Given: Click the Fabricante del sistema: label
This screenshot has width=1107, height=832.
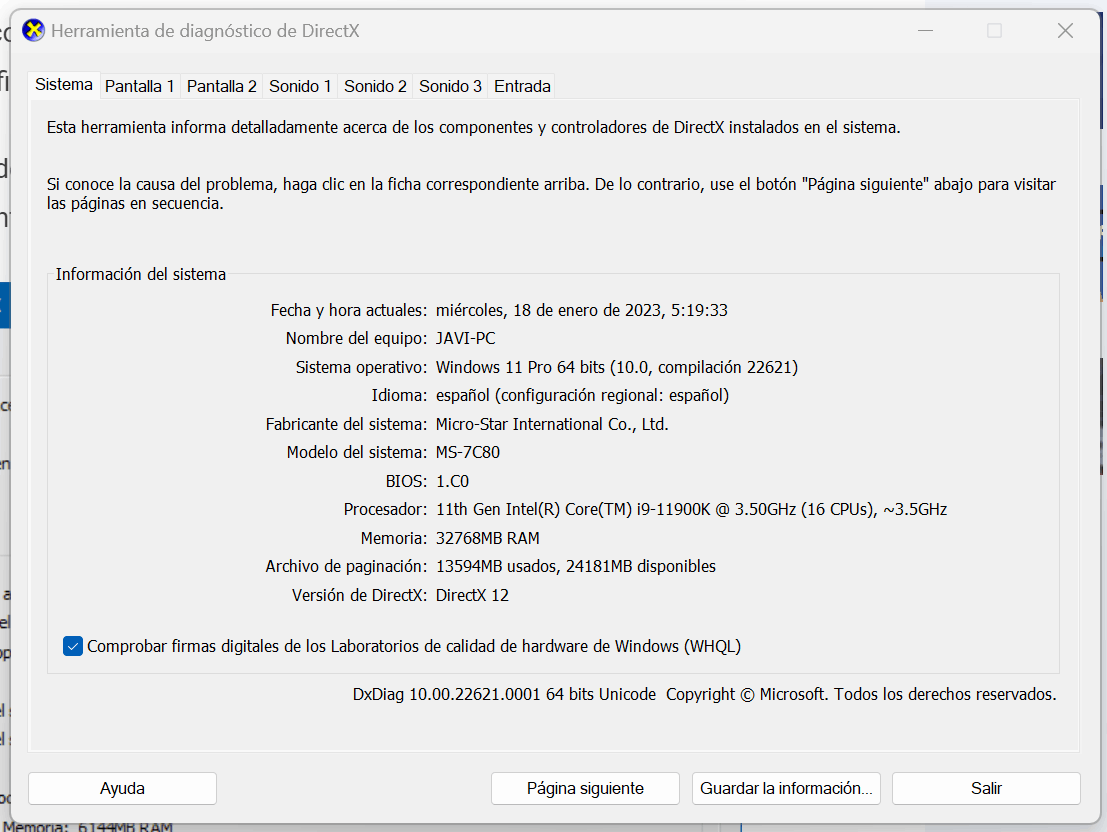Looking at the screenshot, I should 346,424.
